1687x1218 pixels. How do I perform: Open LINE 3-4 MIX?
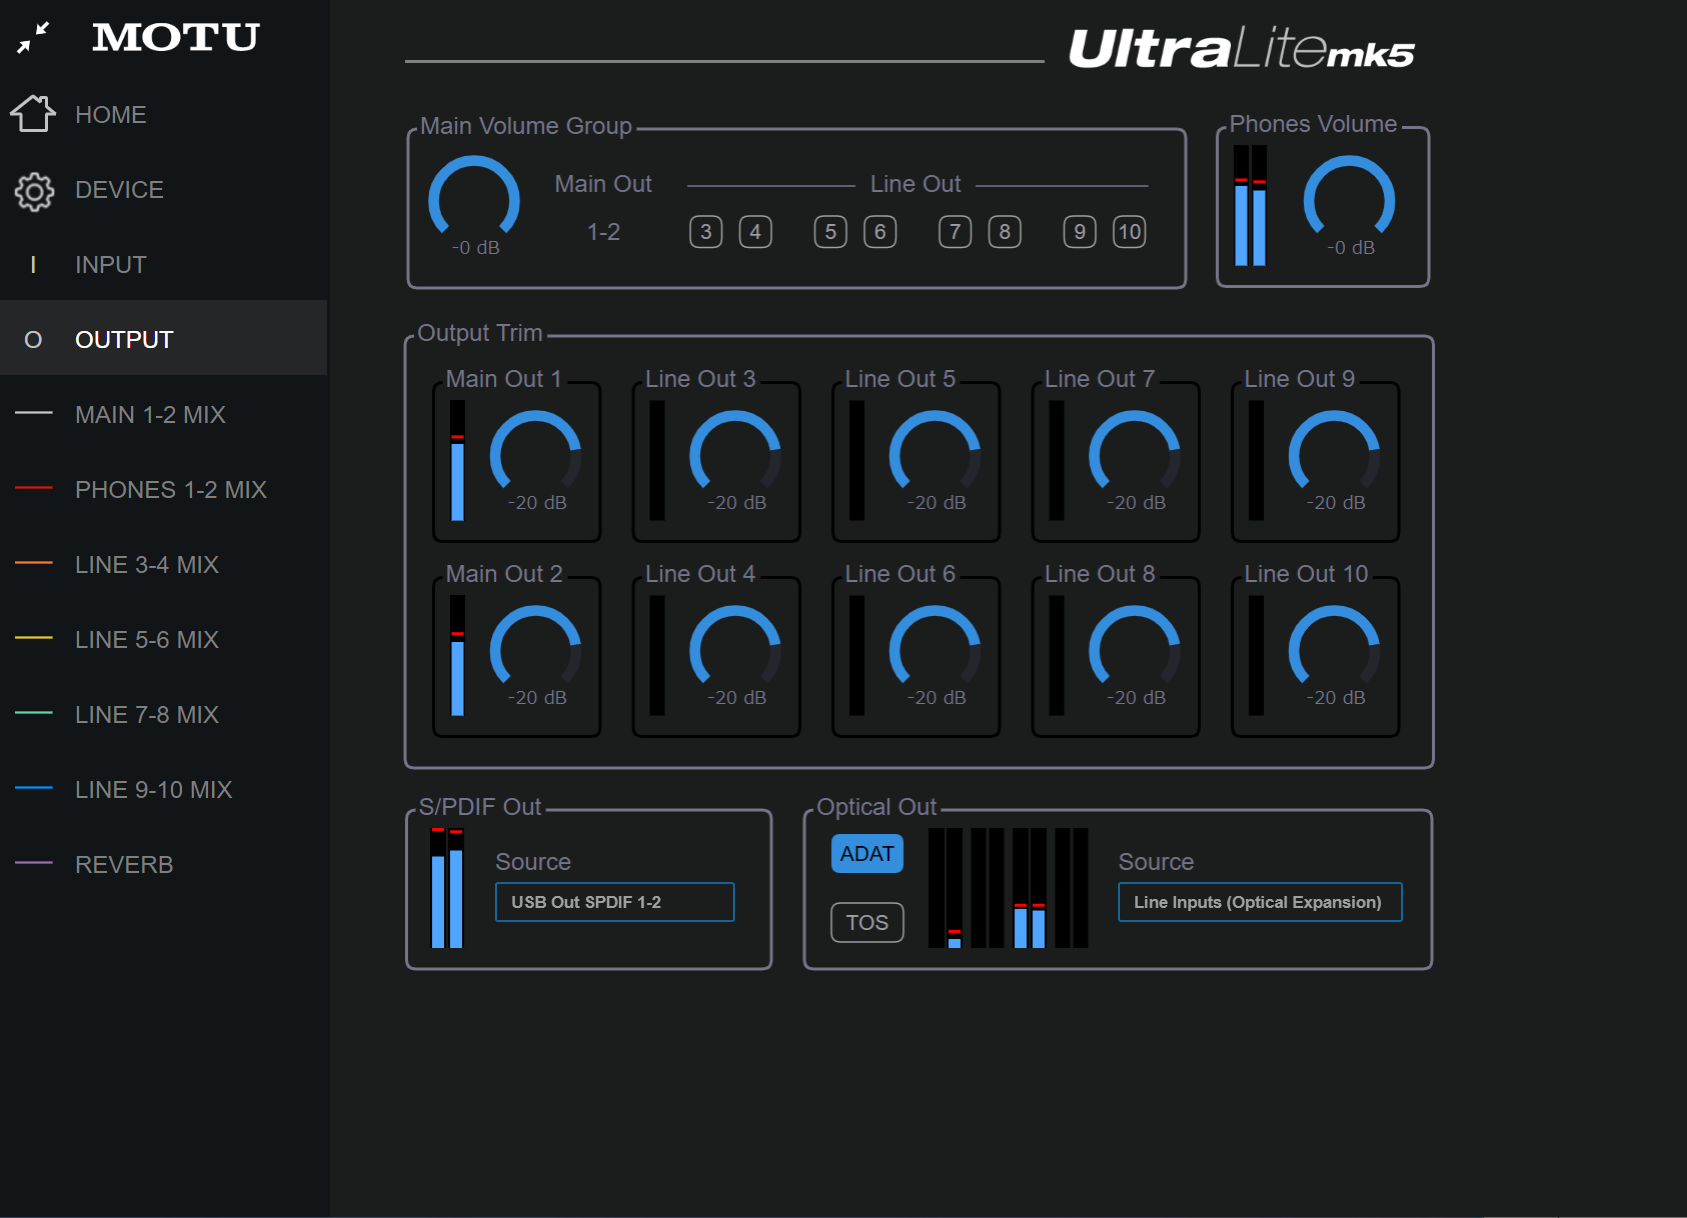click(164, 564)
